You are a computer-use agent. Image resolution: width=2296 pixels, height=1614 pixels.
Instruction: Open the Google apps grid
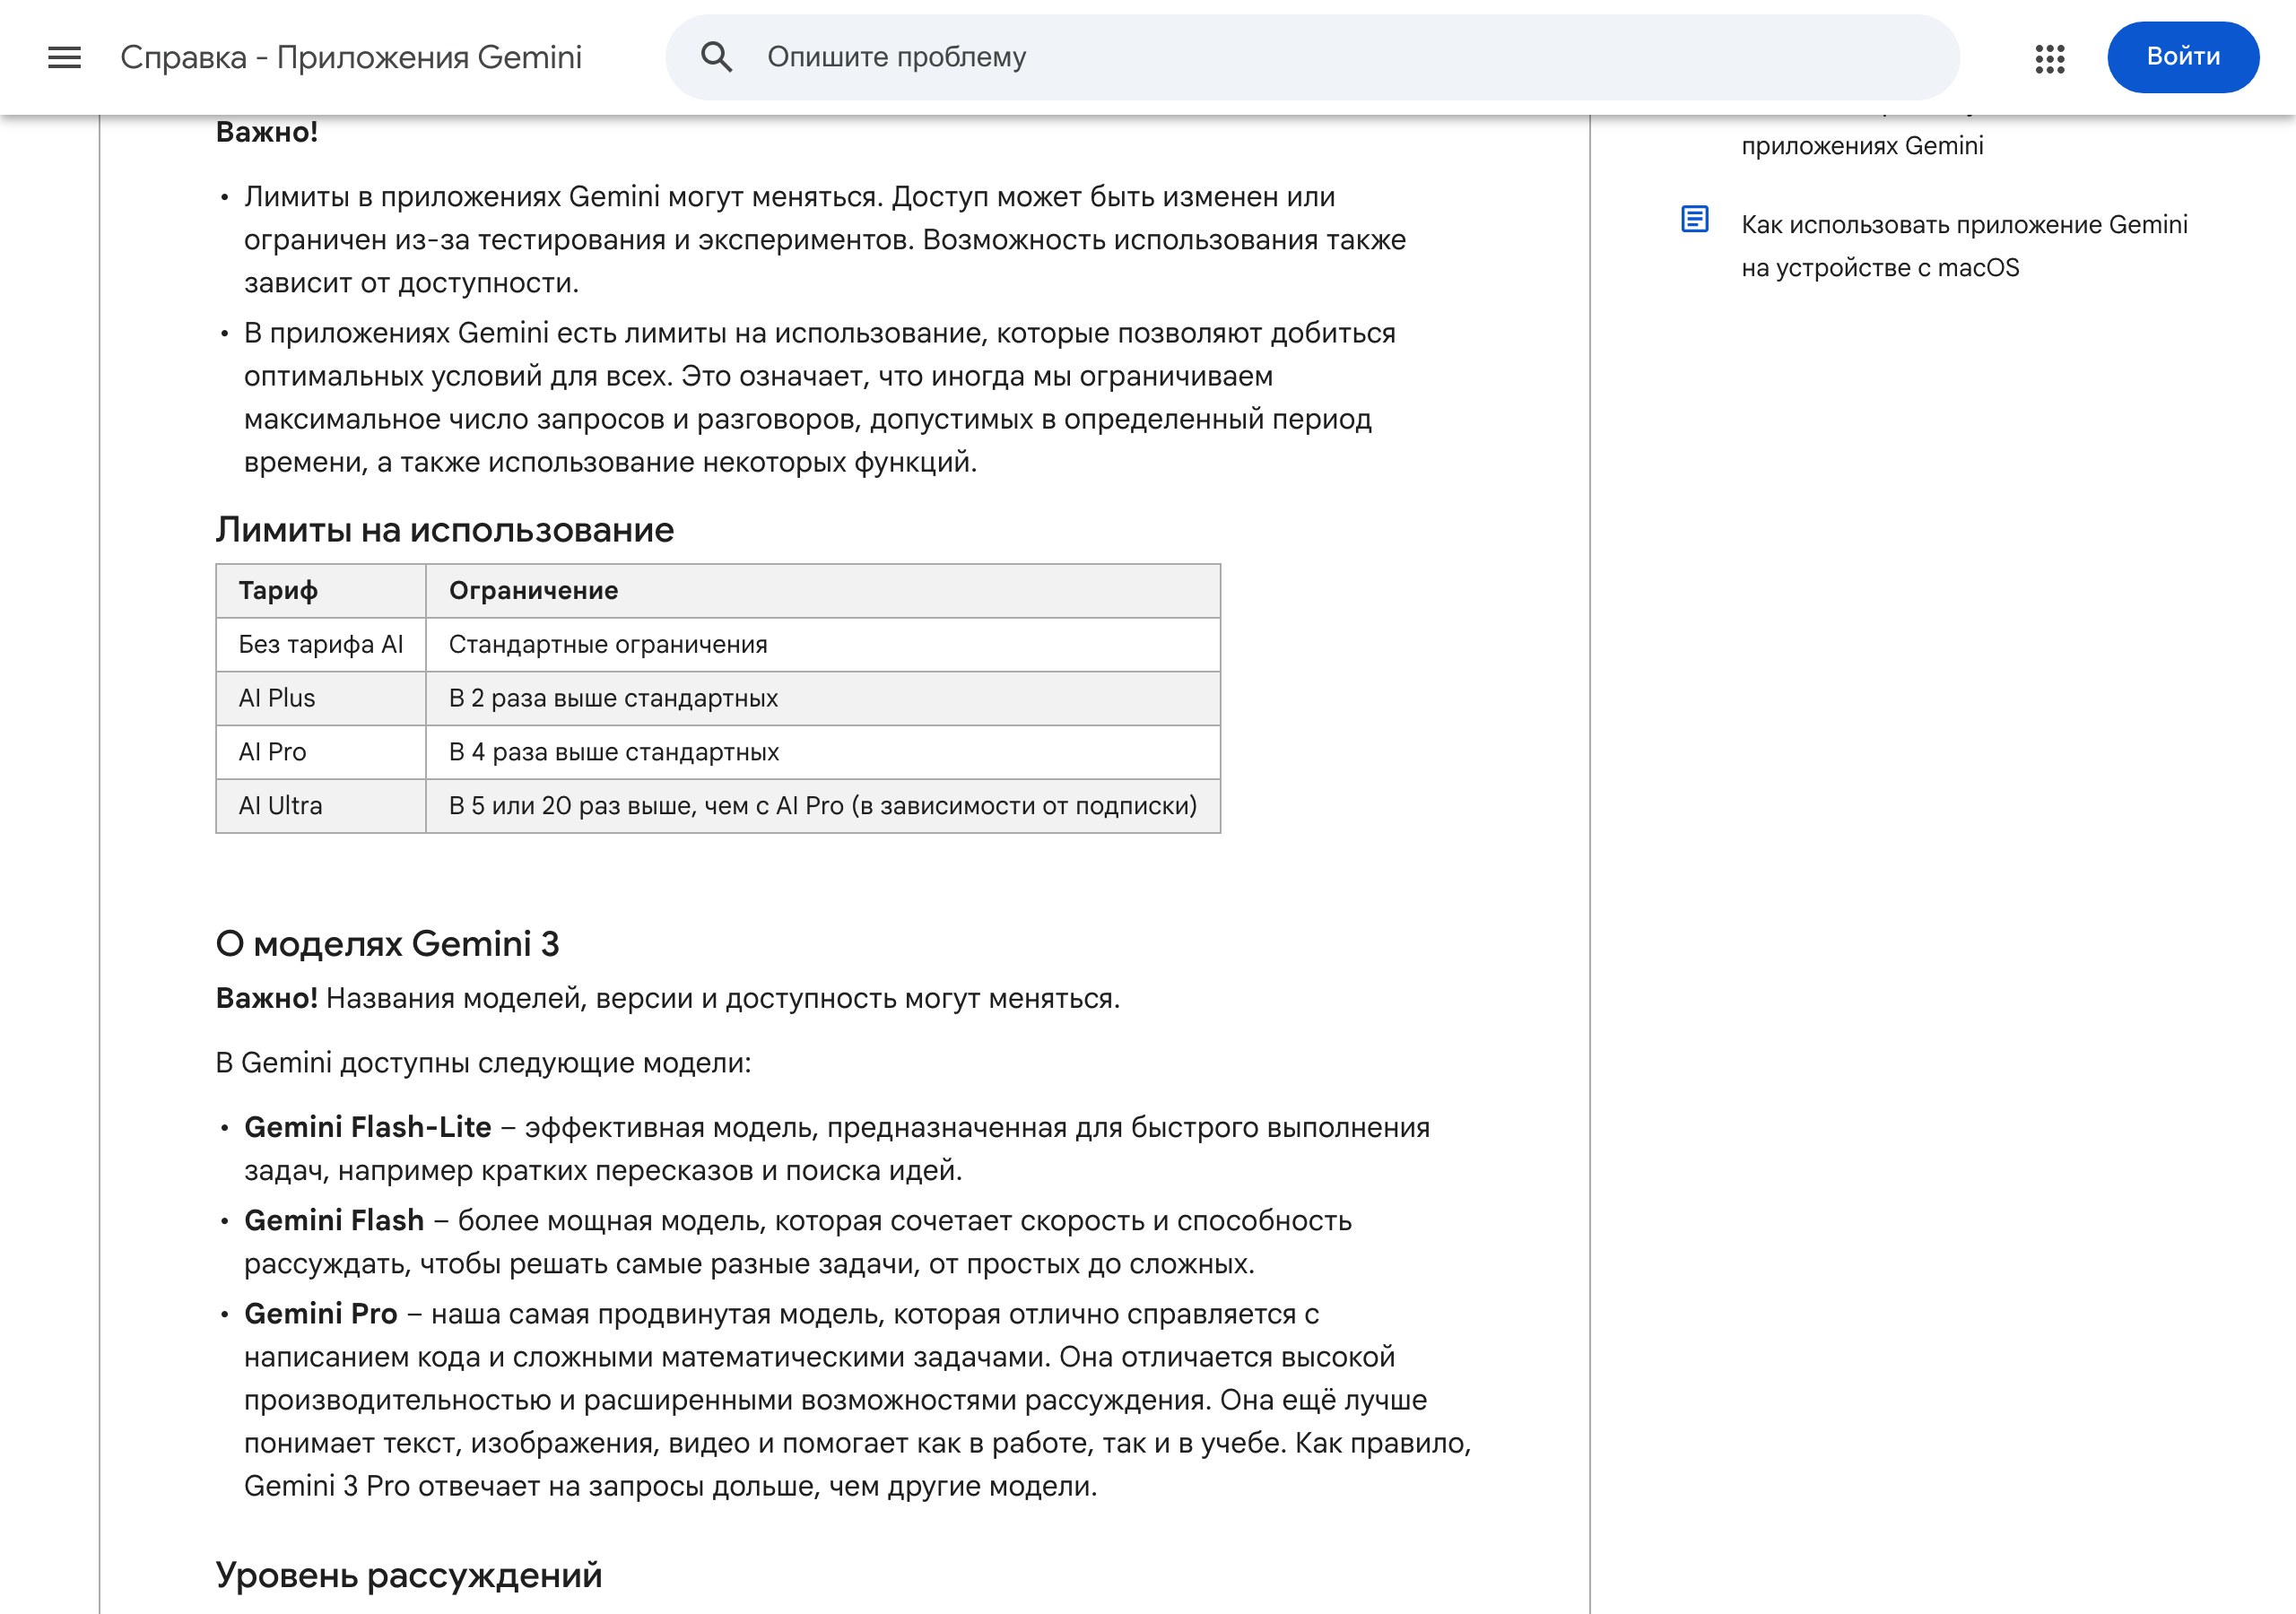pyautogui.click(x=2049, y=58)
